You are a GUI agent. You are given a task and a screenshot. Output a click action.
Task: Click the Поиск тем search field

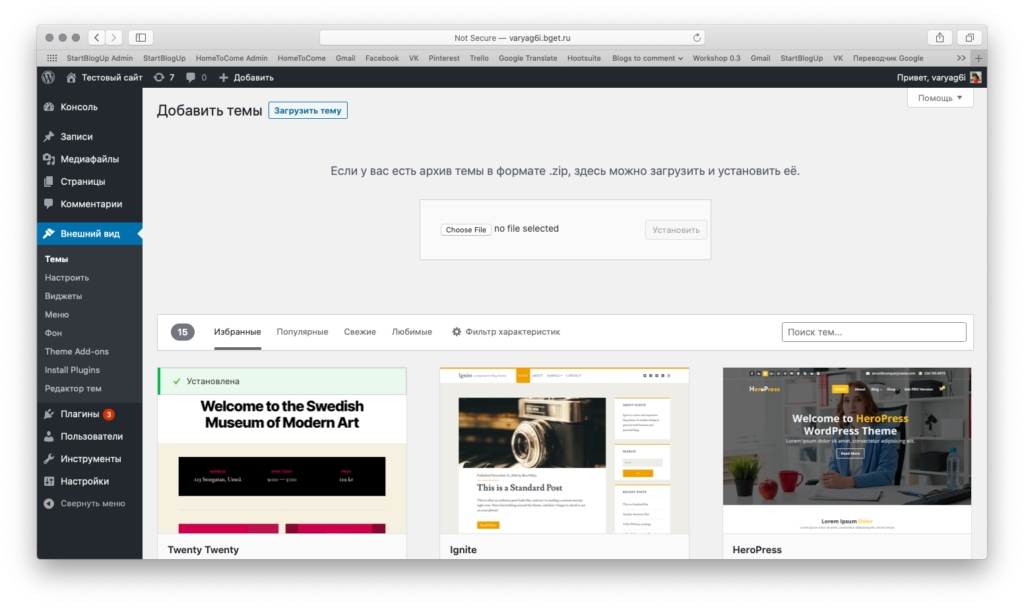tap(873, 332)
